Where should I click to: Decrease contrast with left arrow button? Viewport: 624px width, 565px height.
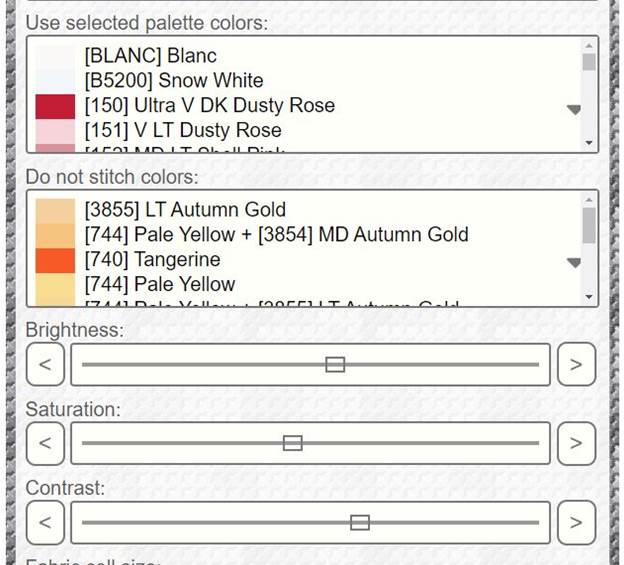[45, 522]
